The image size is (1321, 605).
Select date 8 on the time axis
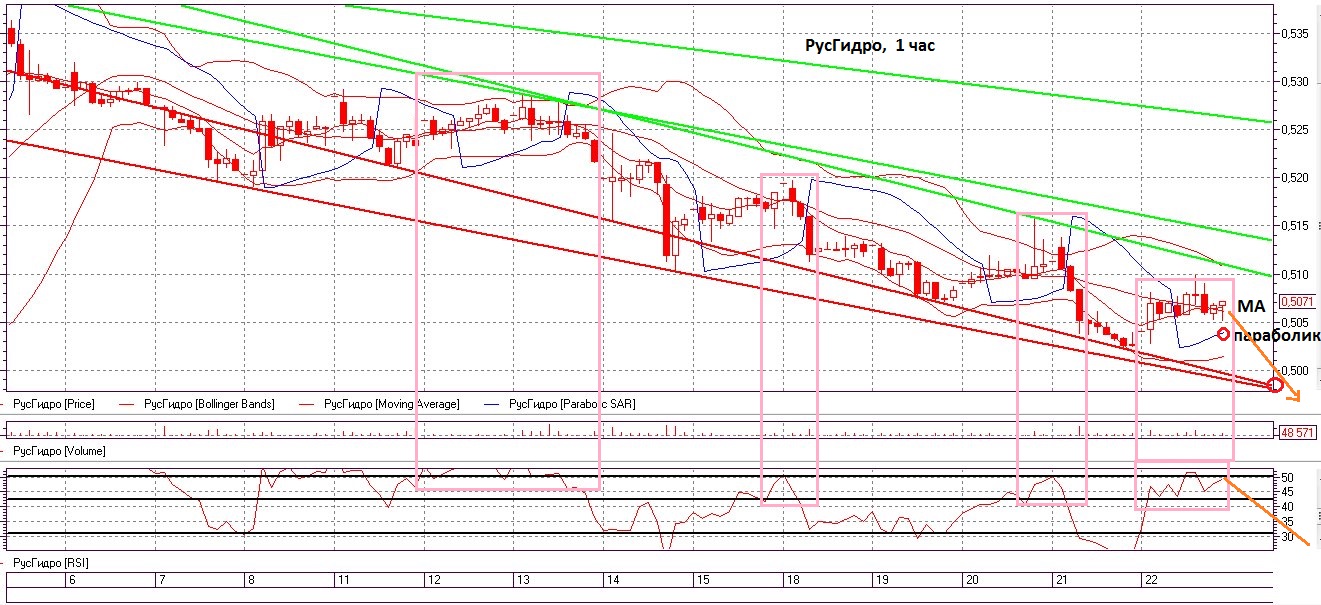point(251,580)
